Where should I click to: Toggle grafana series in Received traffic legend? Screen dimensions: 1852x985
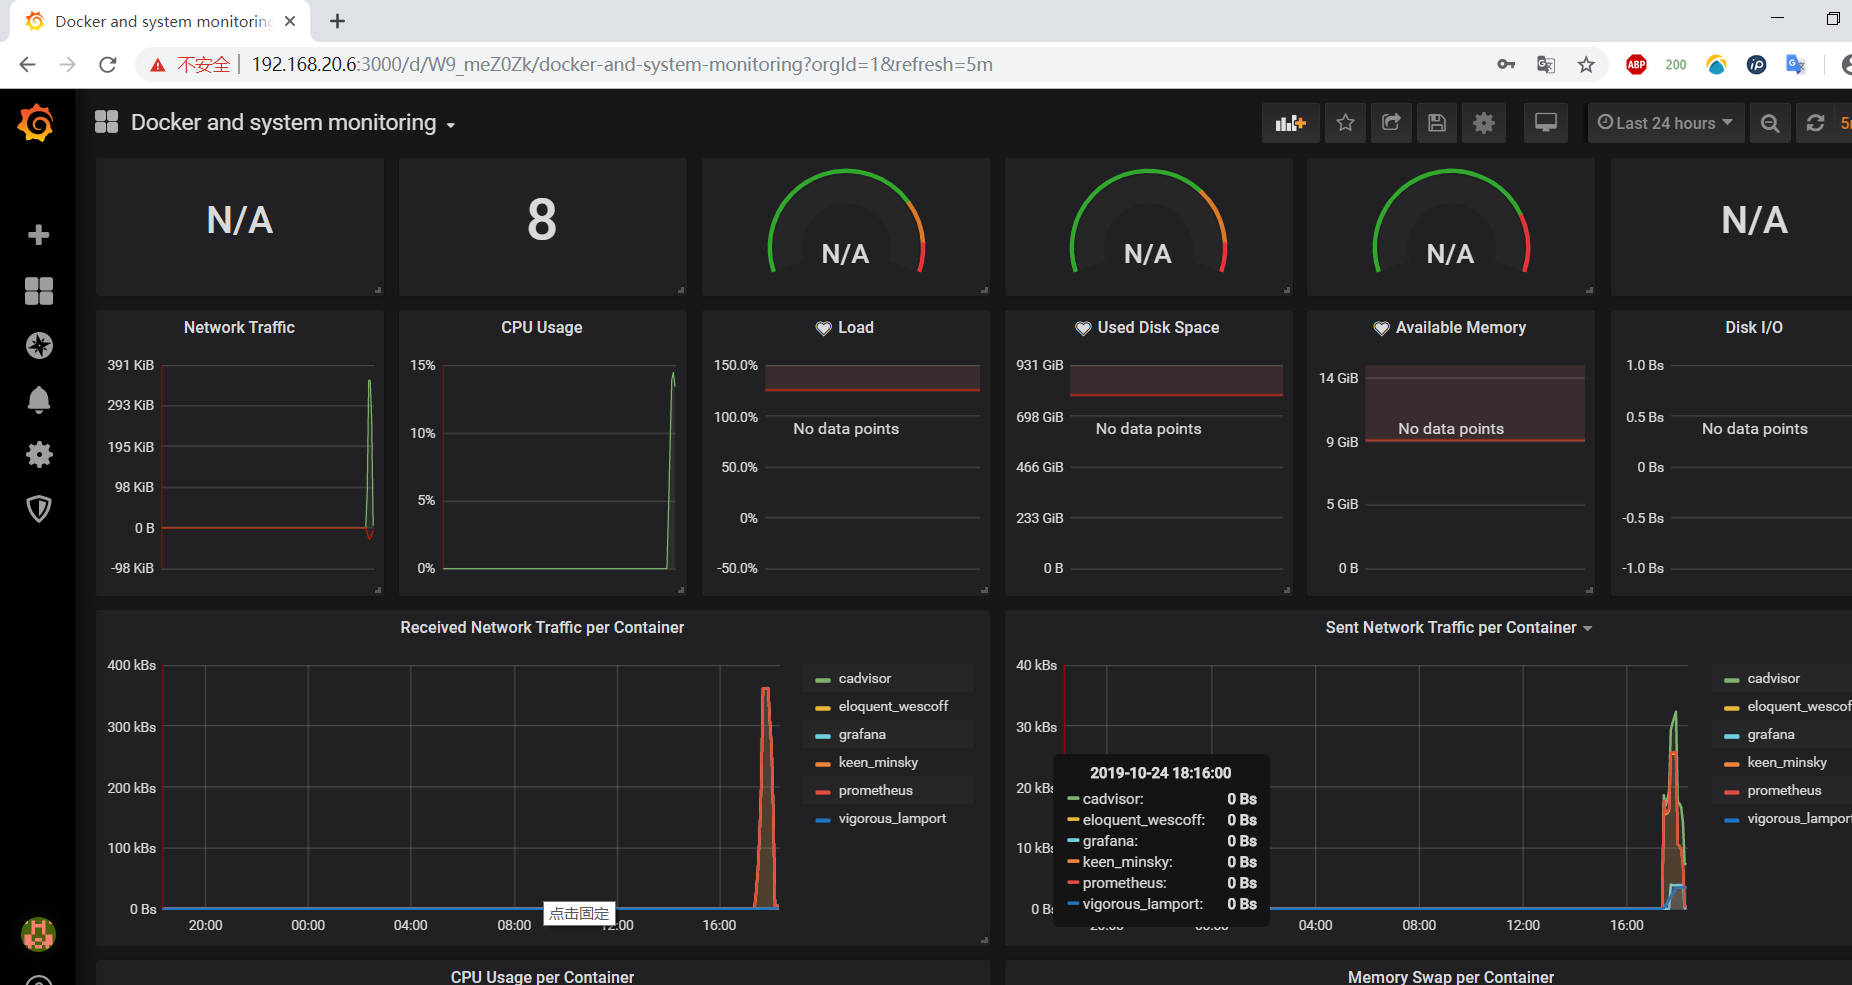click(x=862, y=735)
